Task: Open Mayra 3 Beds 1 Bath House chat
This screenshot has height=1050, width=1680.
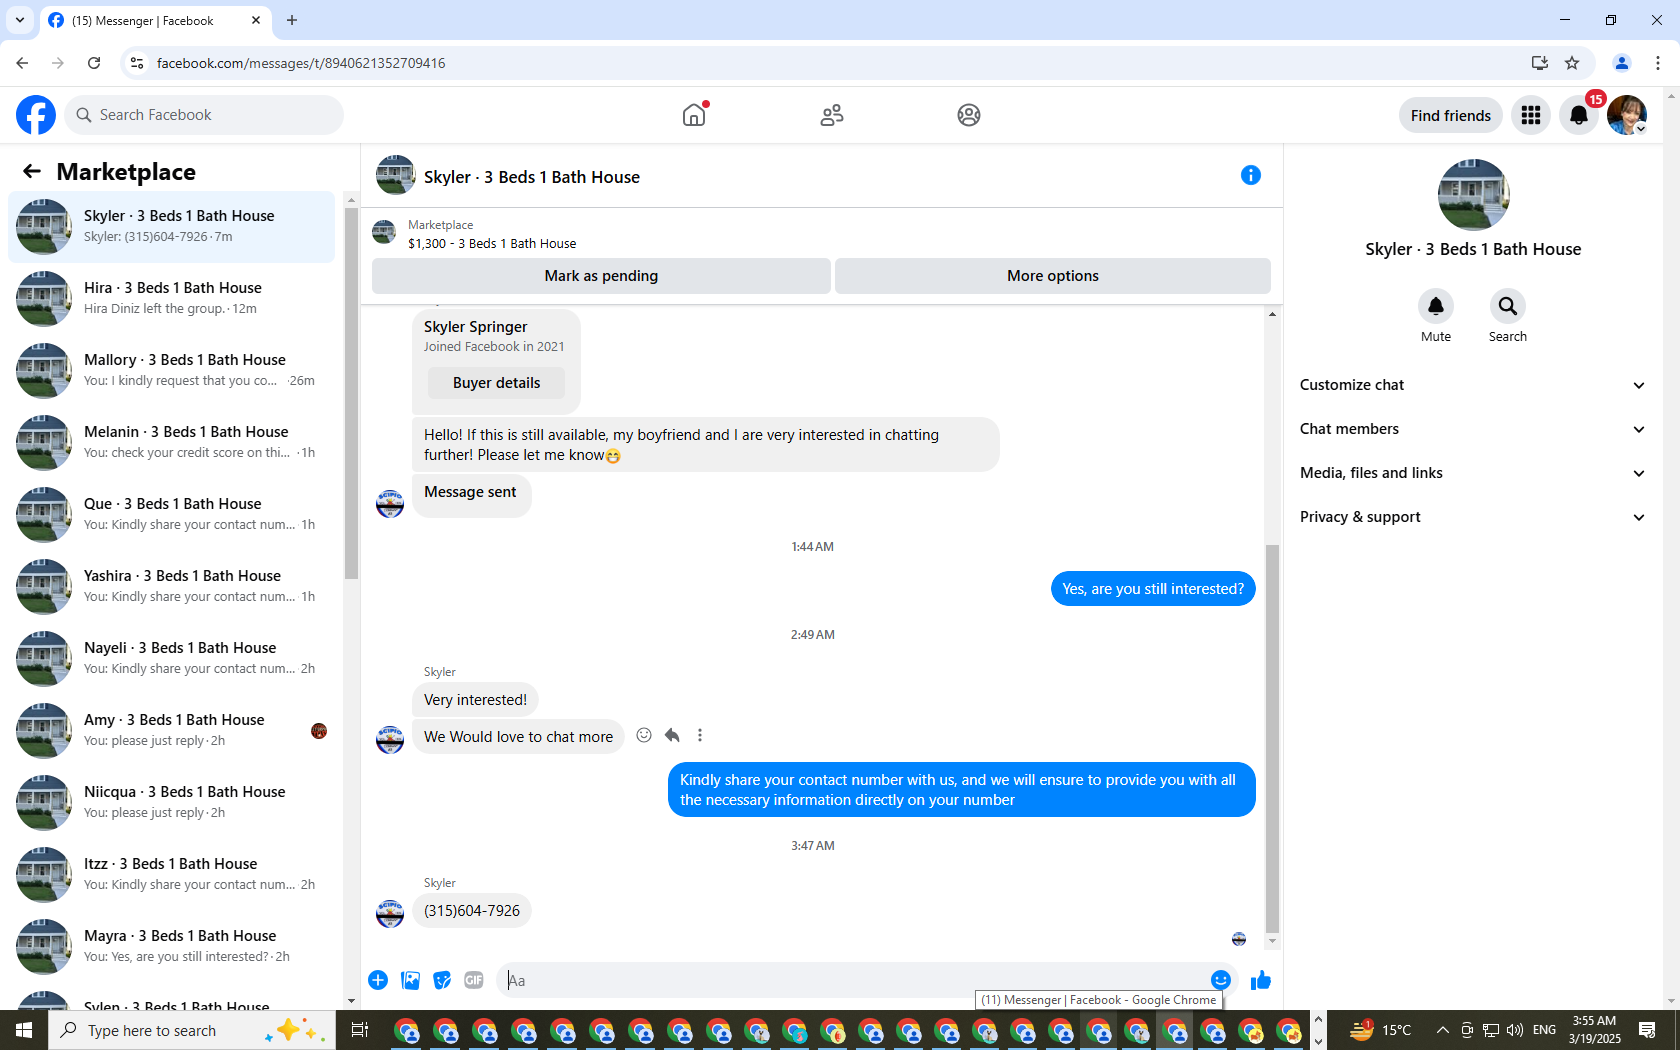Action: (x=172, y=947)
